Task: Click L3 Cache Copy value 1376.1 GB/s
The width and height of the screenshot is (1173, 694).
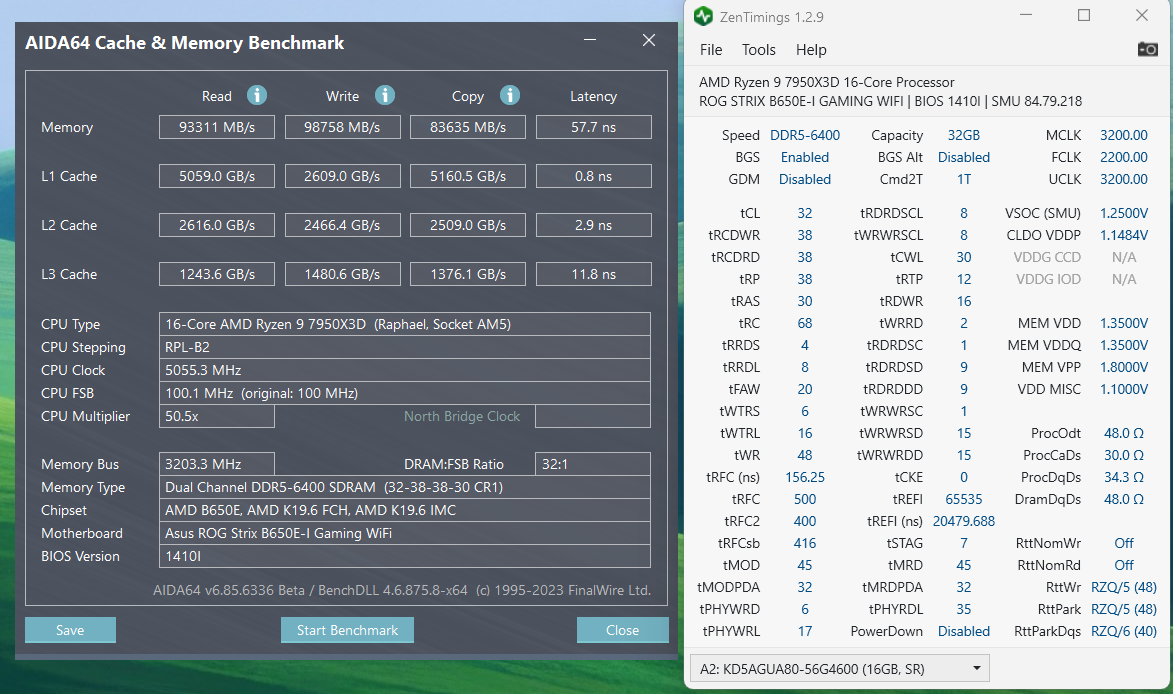Action: pos(468,274)
